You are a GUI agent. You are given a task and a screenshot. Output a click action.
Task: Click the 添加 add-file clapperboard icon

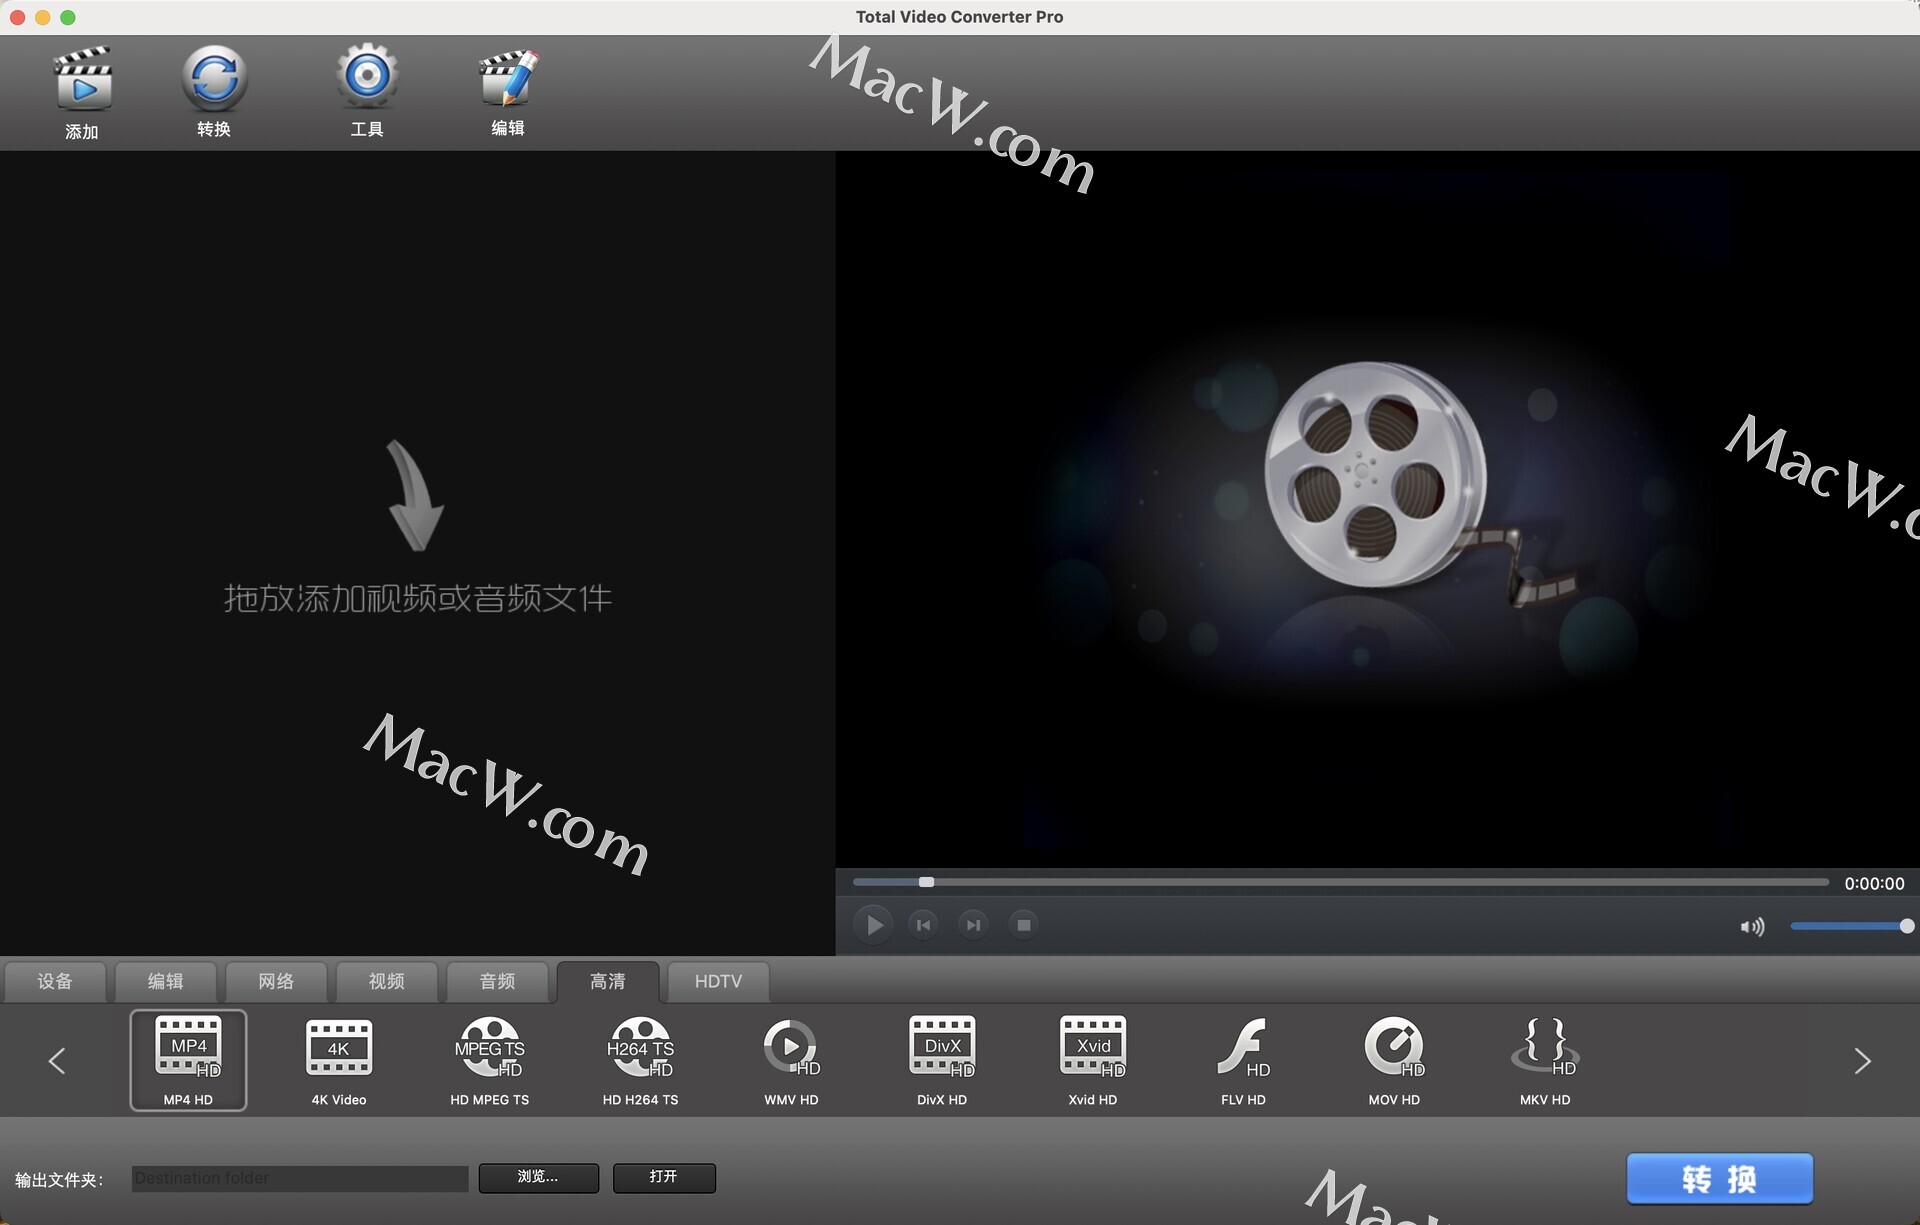point(82,79)
